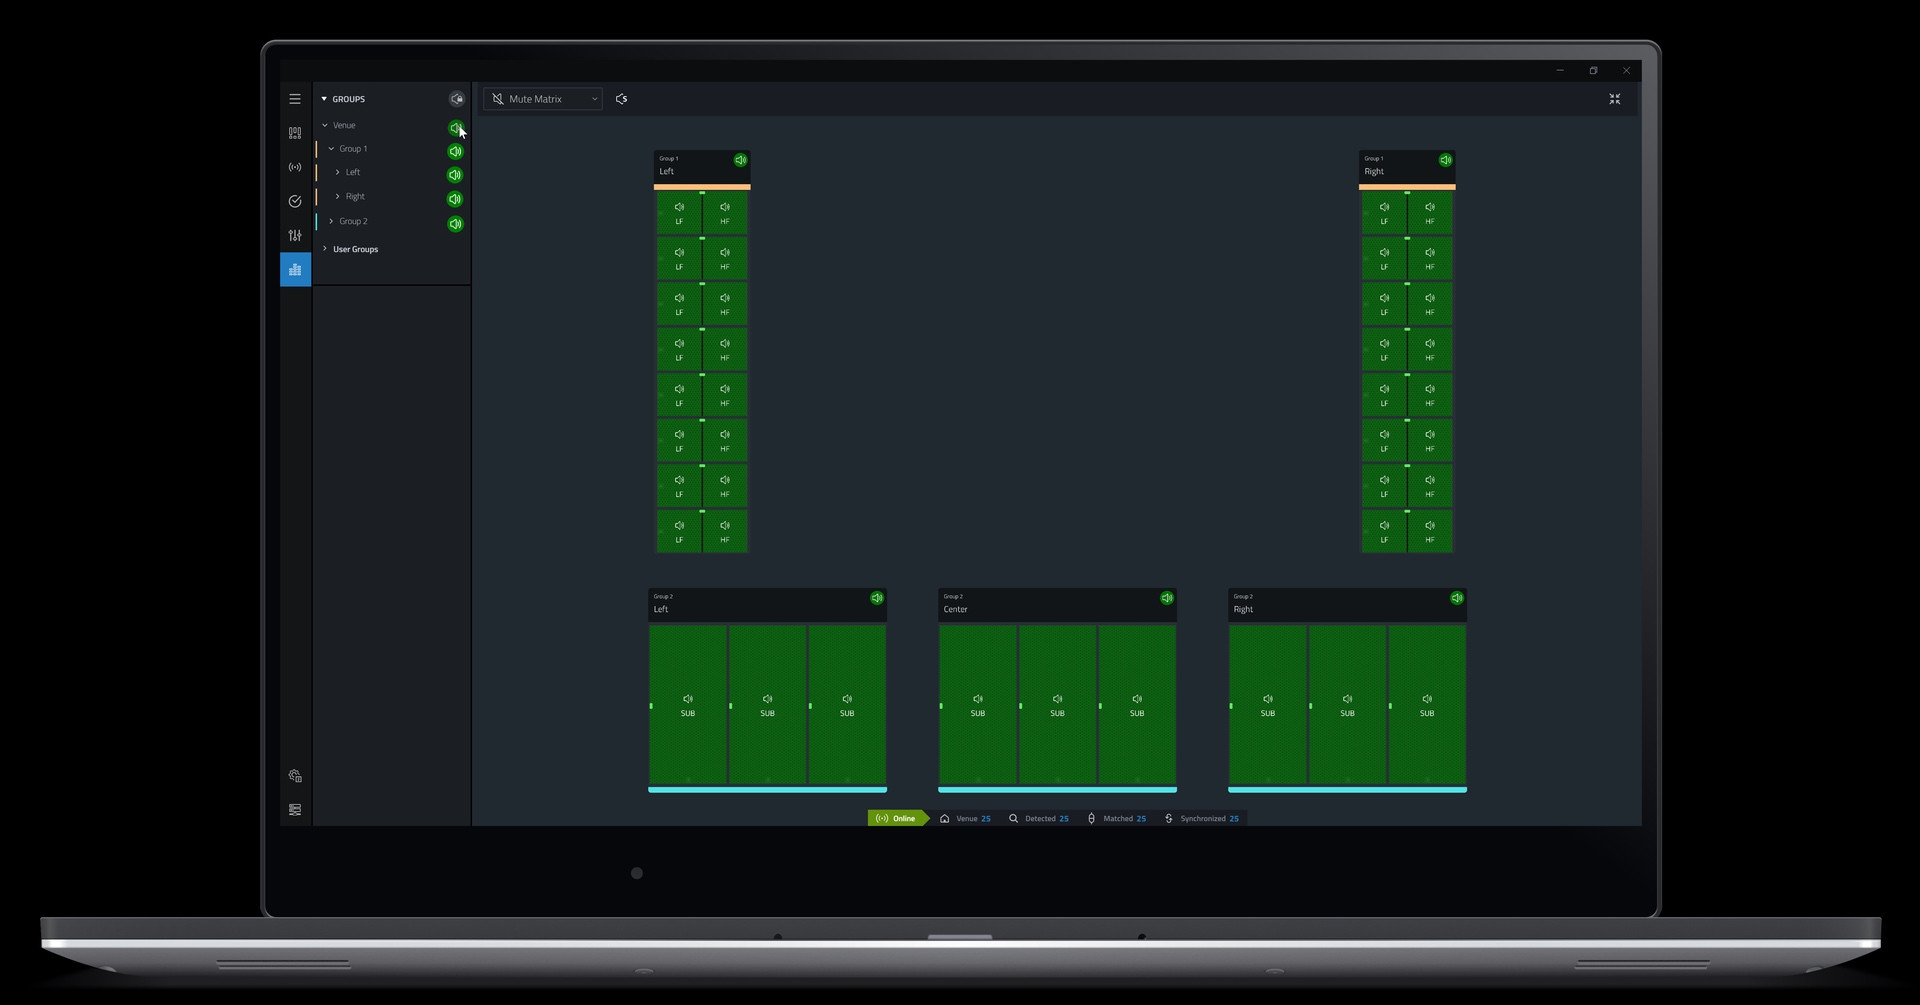Expand the Left tree node
Image resolution: width=1920 pixels, height=1005 pixels.
click(338, 172)
